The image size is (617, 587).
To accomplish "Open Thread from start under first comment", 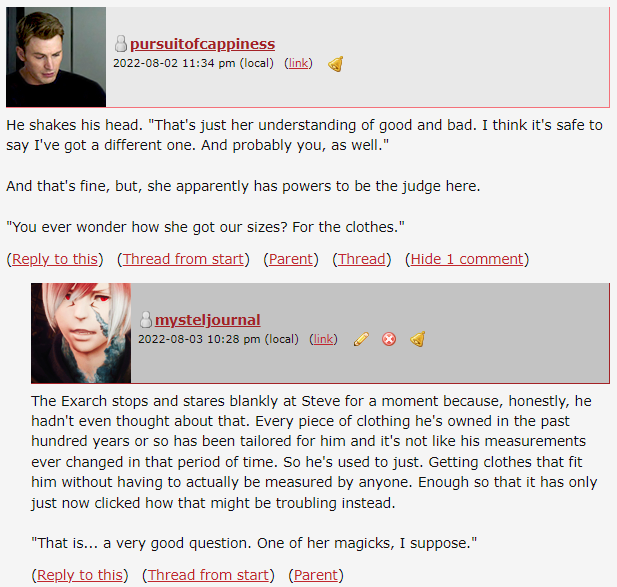I will 183,259.
